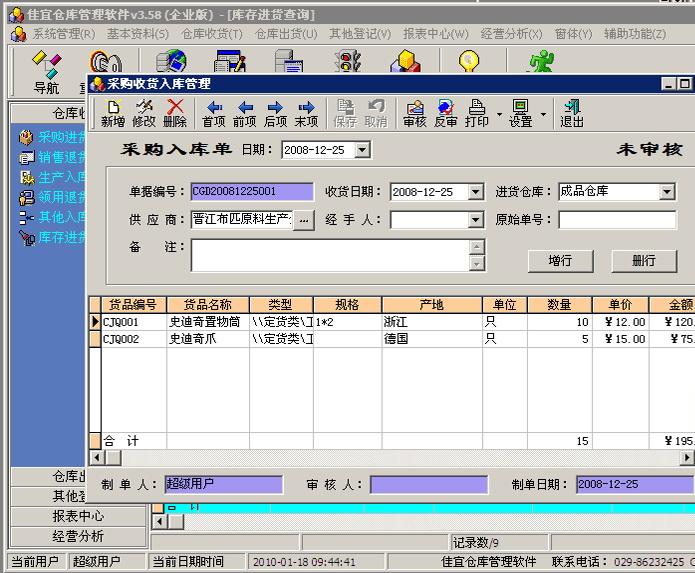Click the 审核 (approve) toolbar icon
Image resolution: width=695 pixels, height=573 pixels.
(414, 113)
